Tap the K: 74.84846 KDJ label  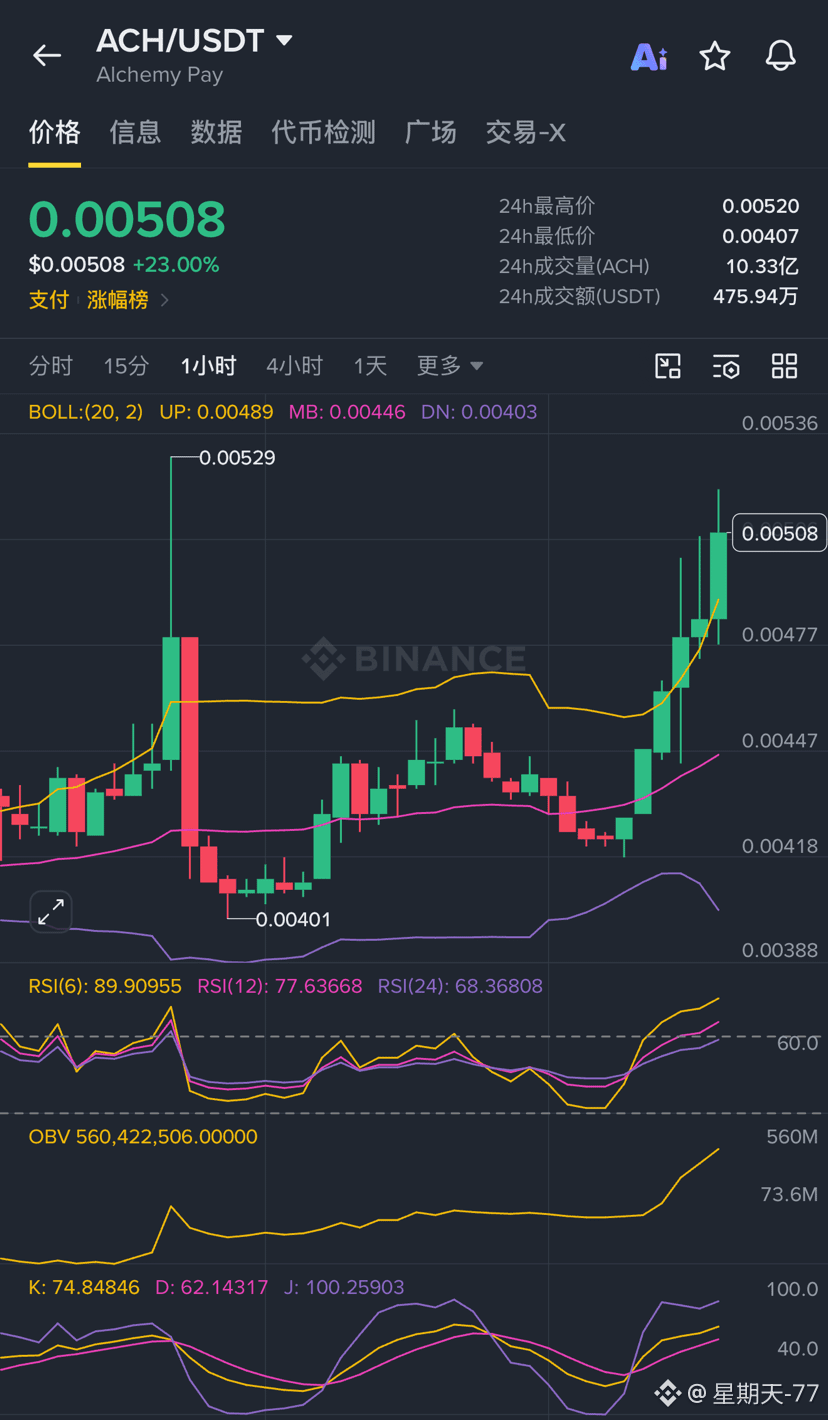[84, 1287]
